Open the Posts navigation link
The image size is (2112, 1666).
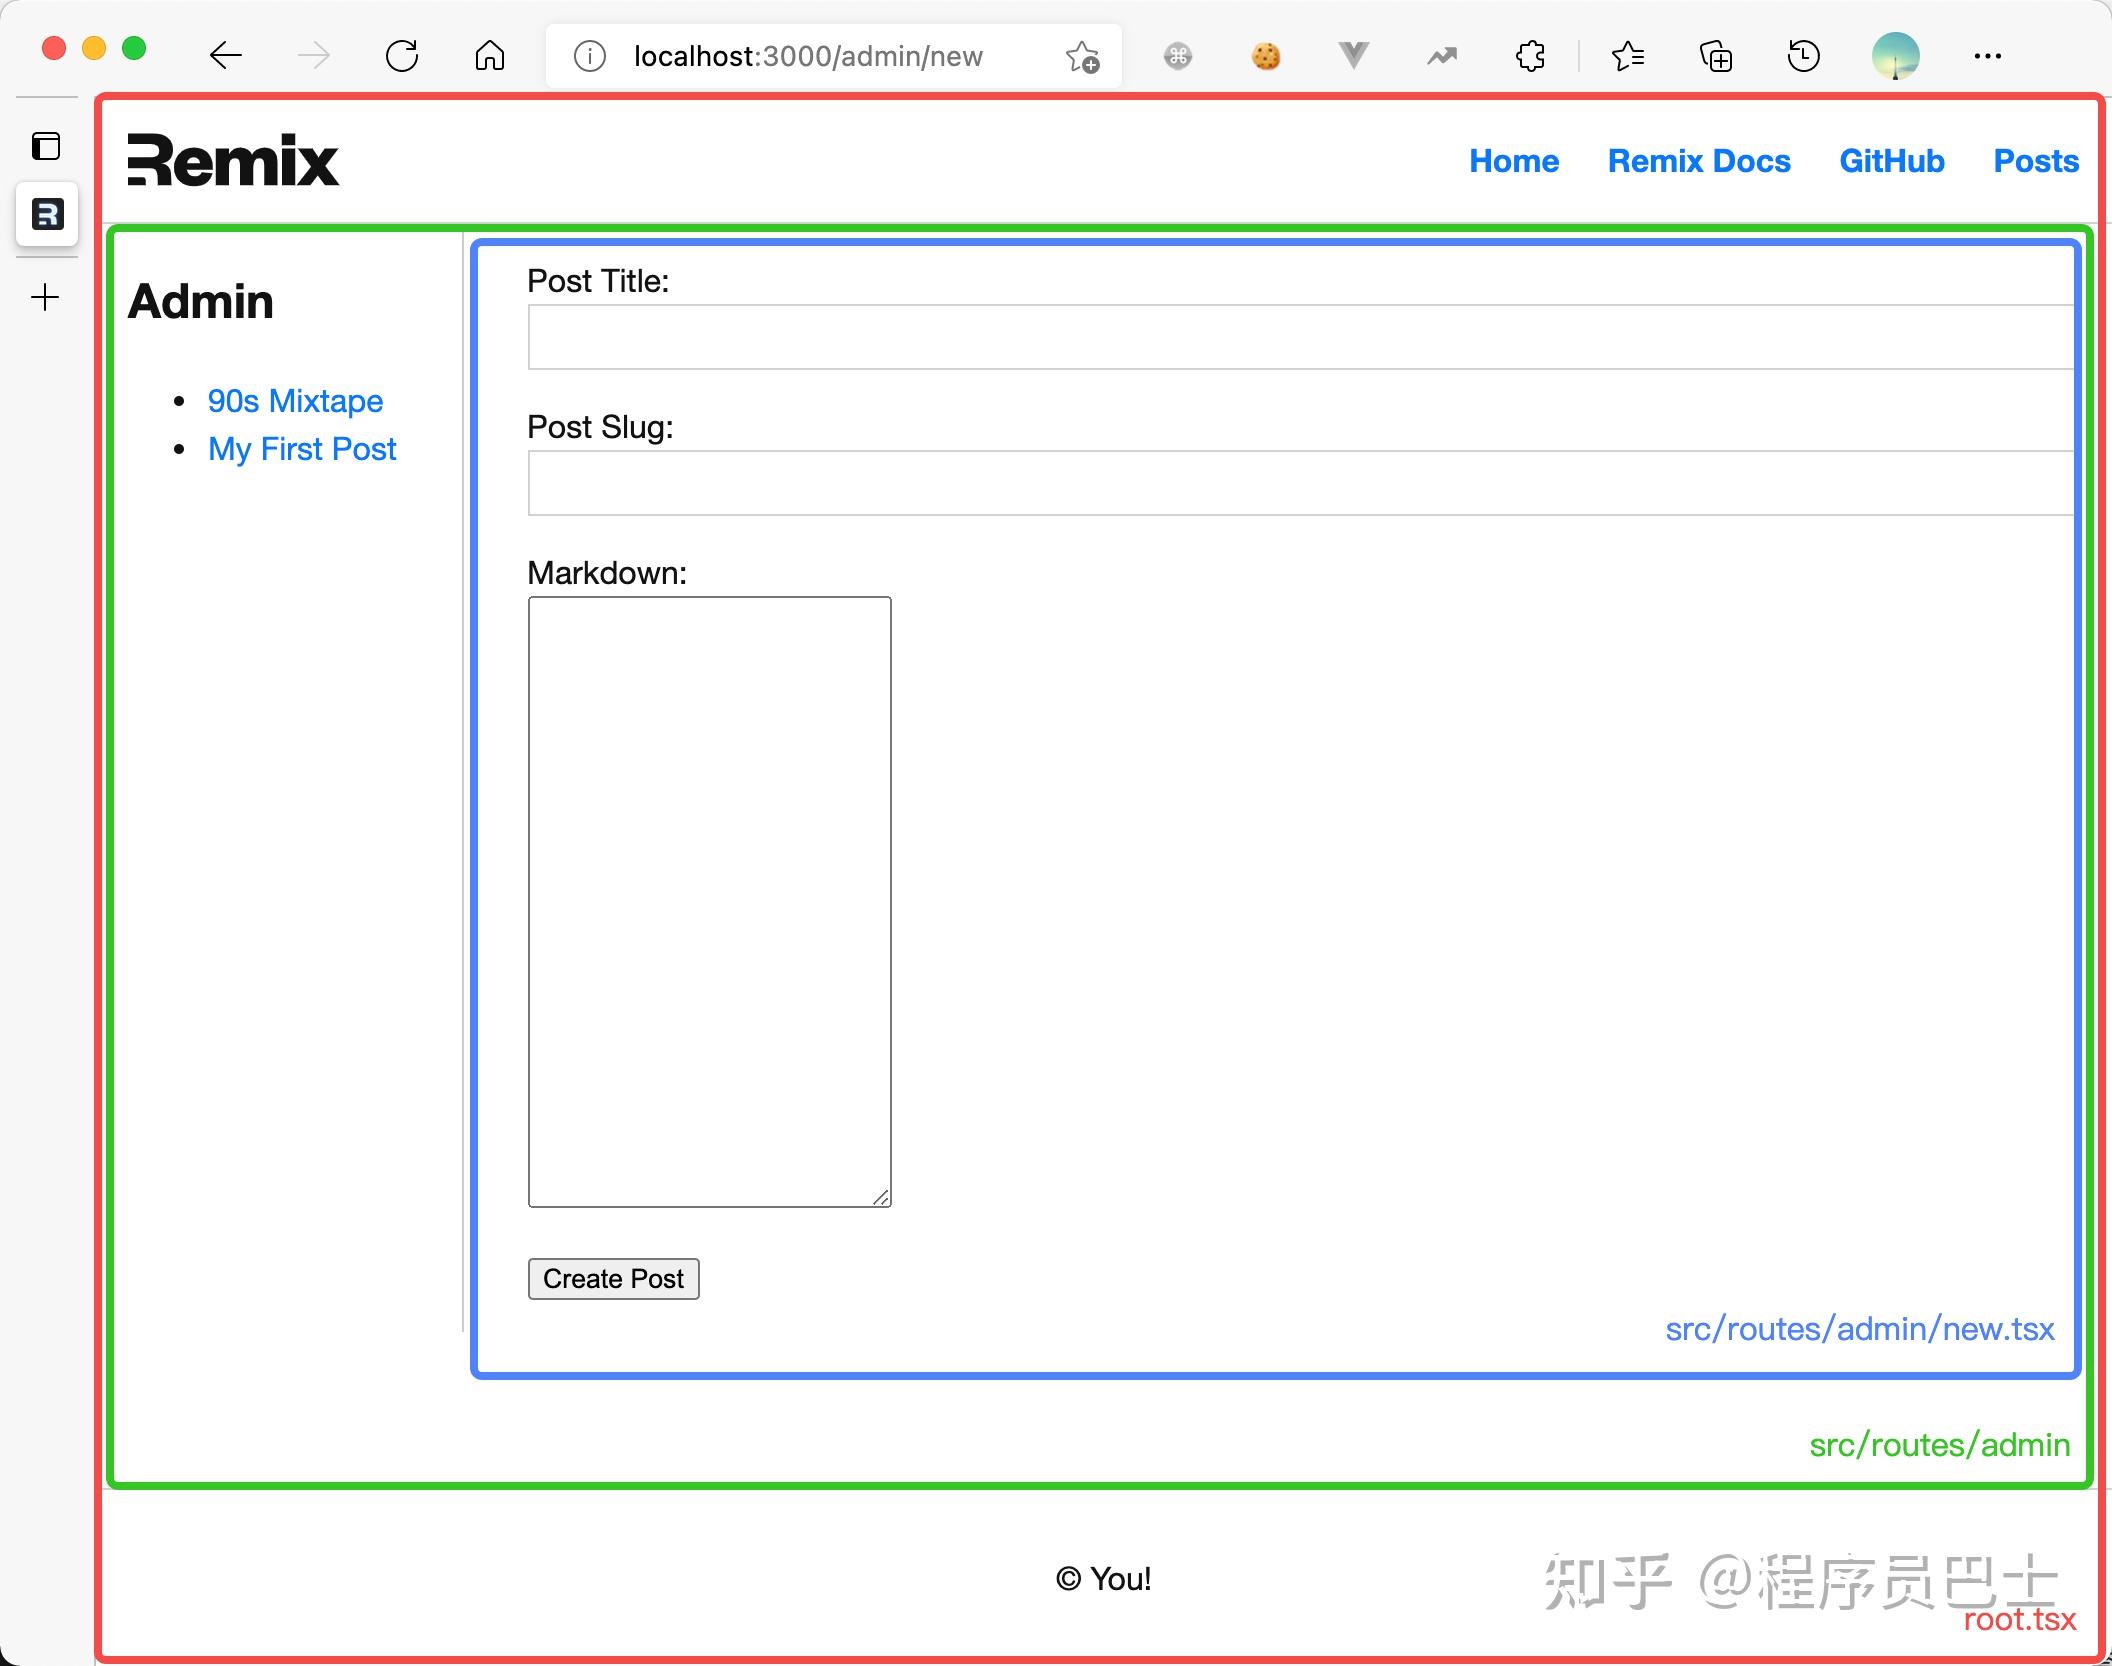pyautogui.click(x=2035, y=161)
